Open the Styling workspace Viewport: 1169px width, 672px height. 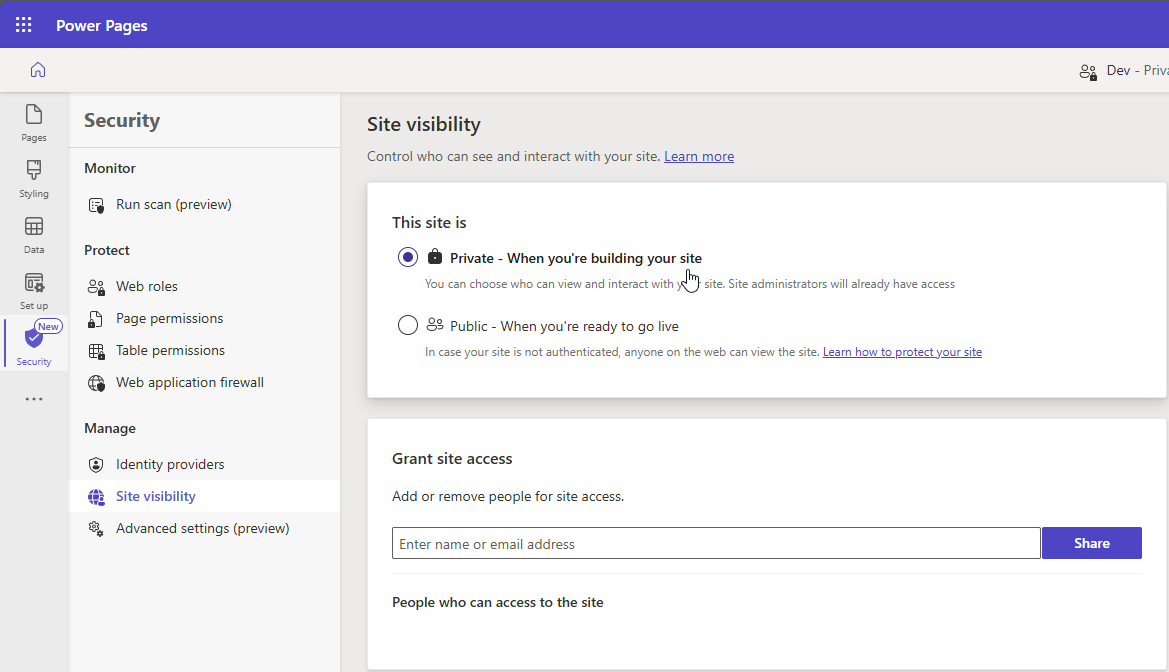(x=34, y=179)
